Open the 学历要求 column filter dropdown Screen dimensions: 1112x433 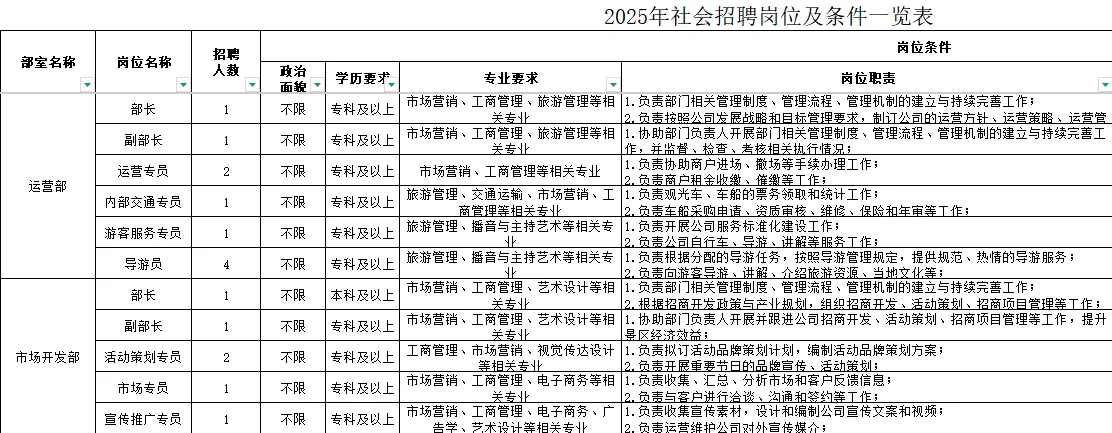pyautogui.click(x=391, y=85)
